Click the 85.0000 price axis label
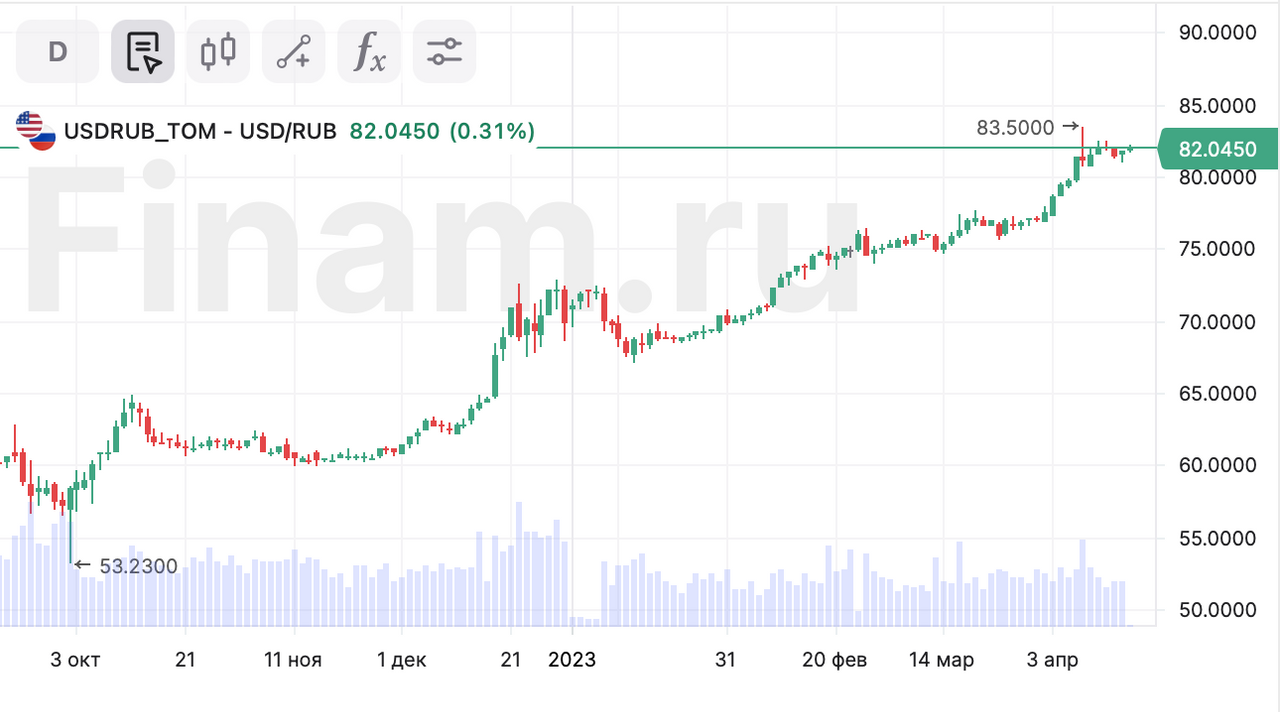 coord(1217,105)
